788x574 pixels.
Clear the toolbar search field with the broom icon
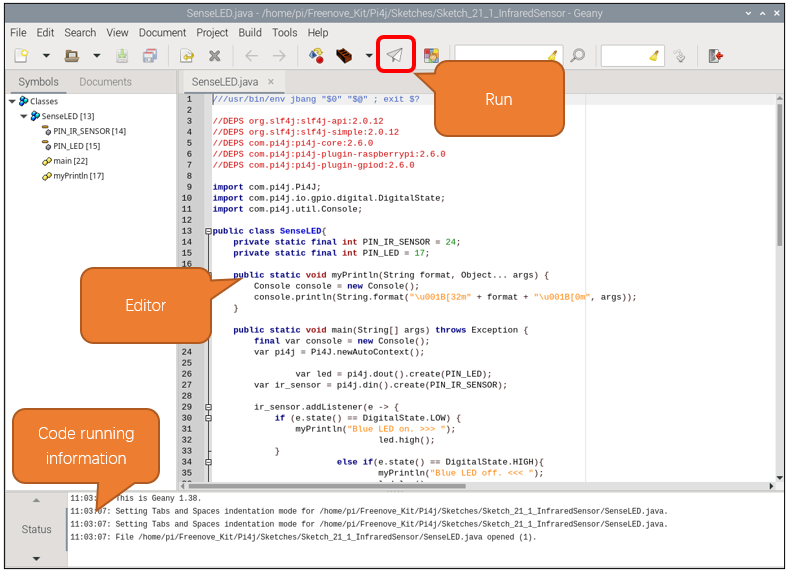click(553, 55)
